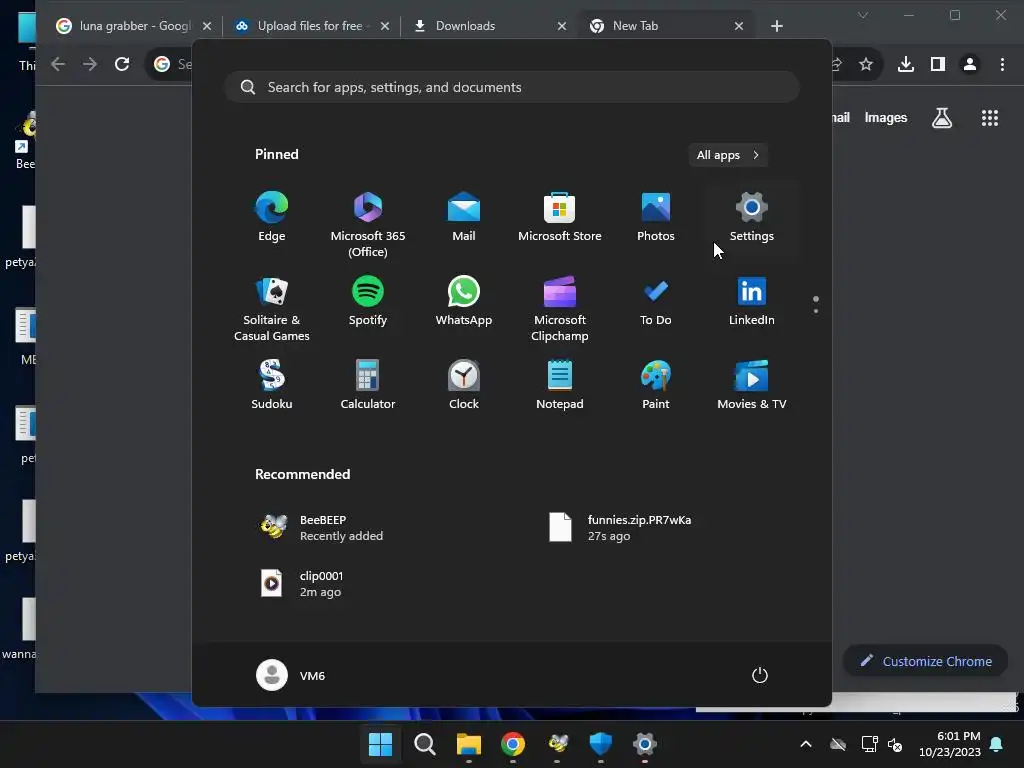This screenshot has height=768, width=1024.
Task: Open Edge from pinned apps
Action: point(272,217)
